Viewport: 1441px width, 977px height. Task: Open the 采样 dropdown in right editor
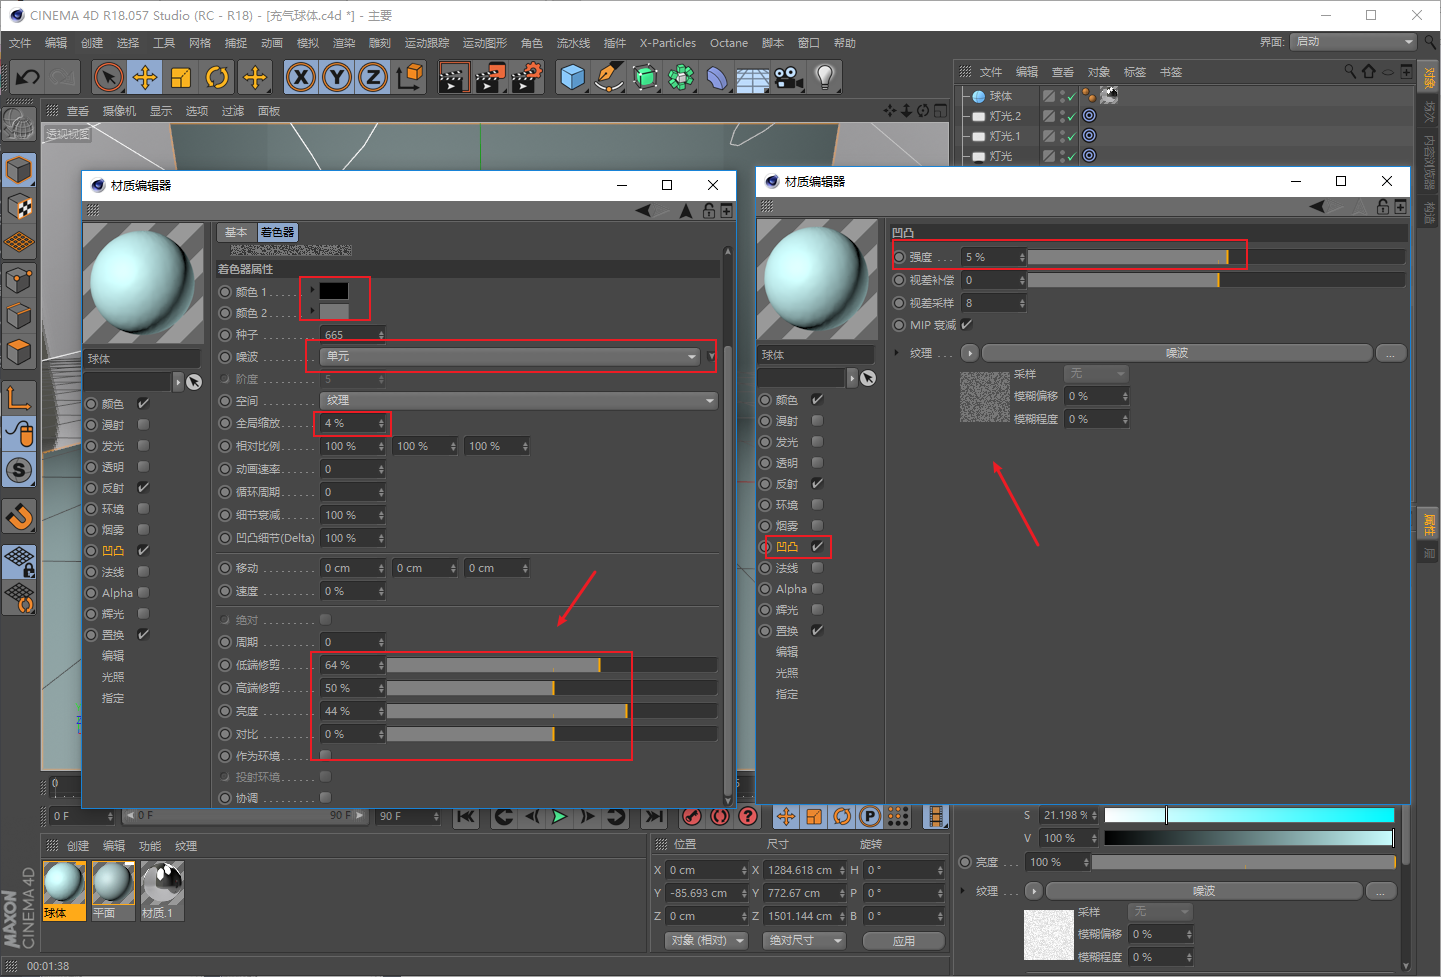1096,374
